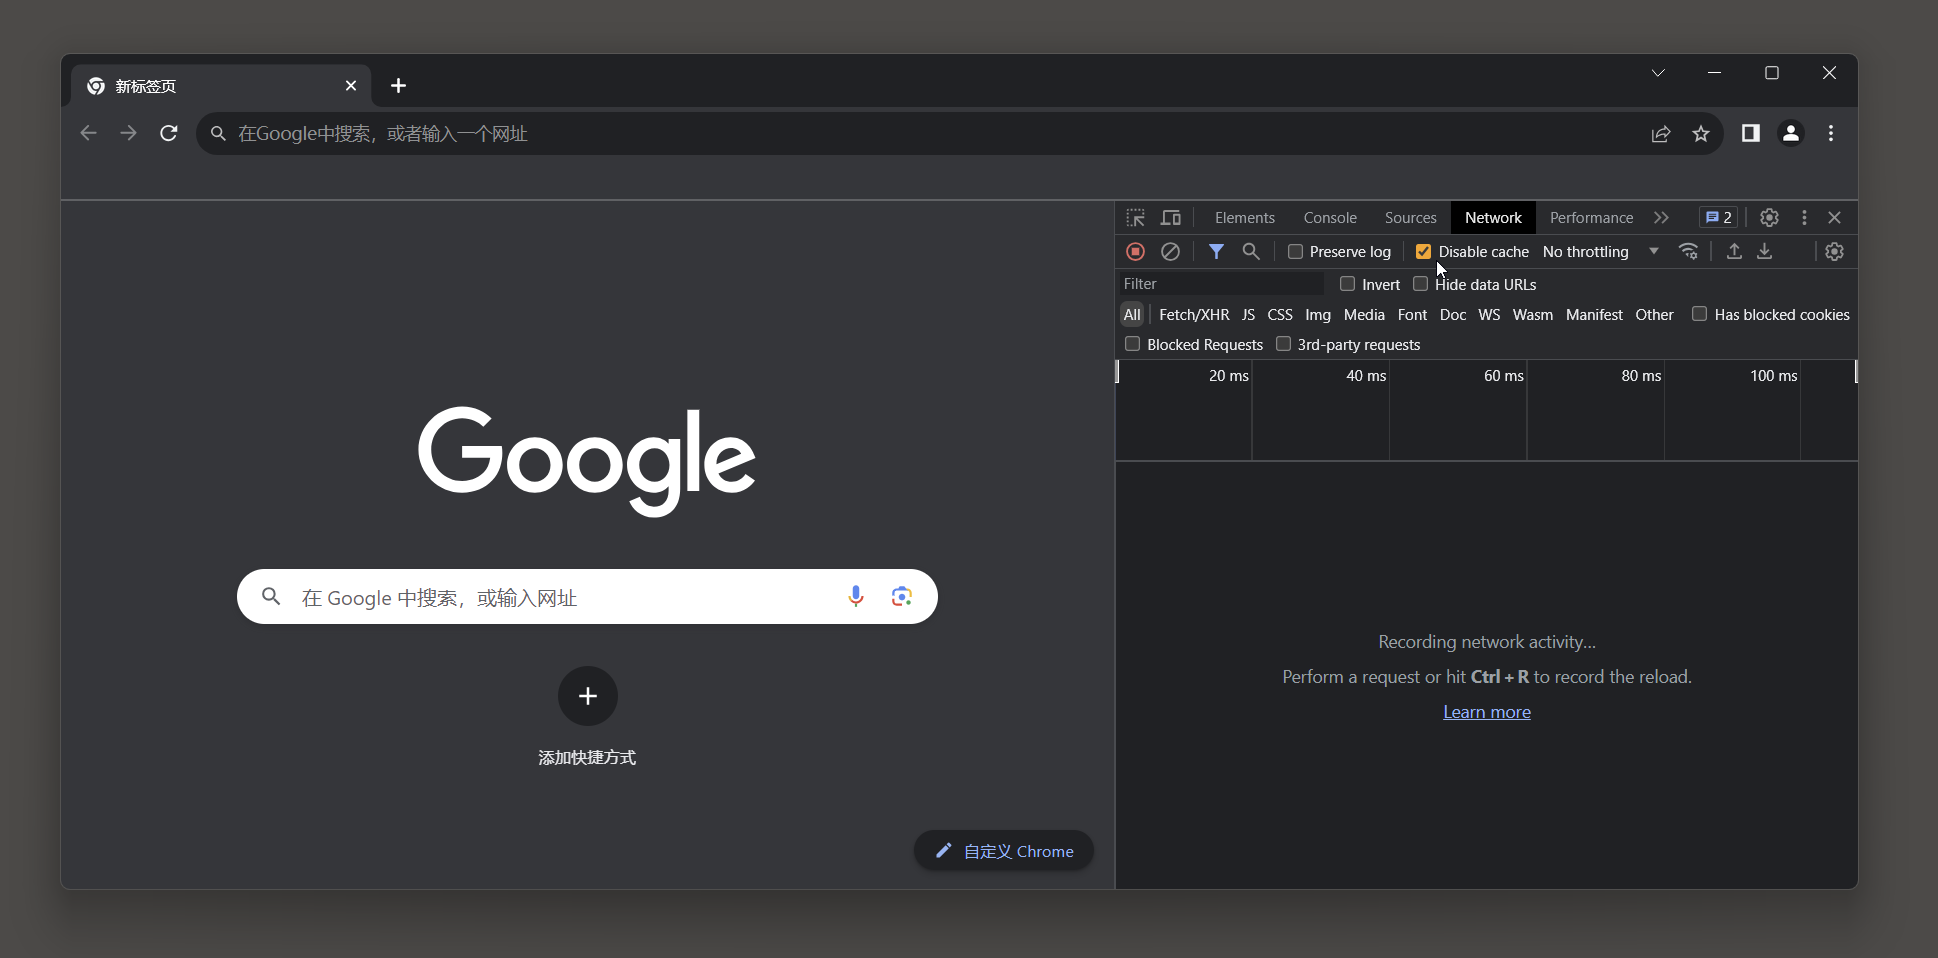Filter requests by CSS
Image resolution: width=1938 pixels, height=958 pixels.
[1280, 314]
